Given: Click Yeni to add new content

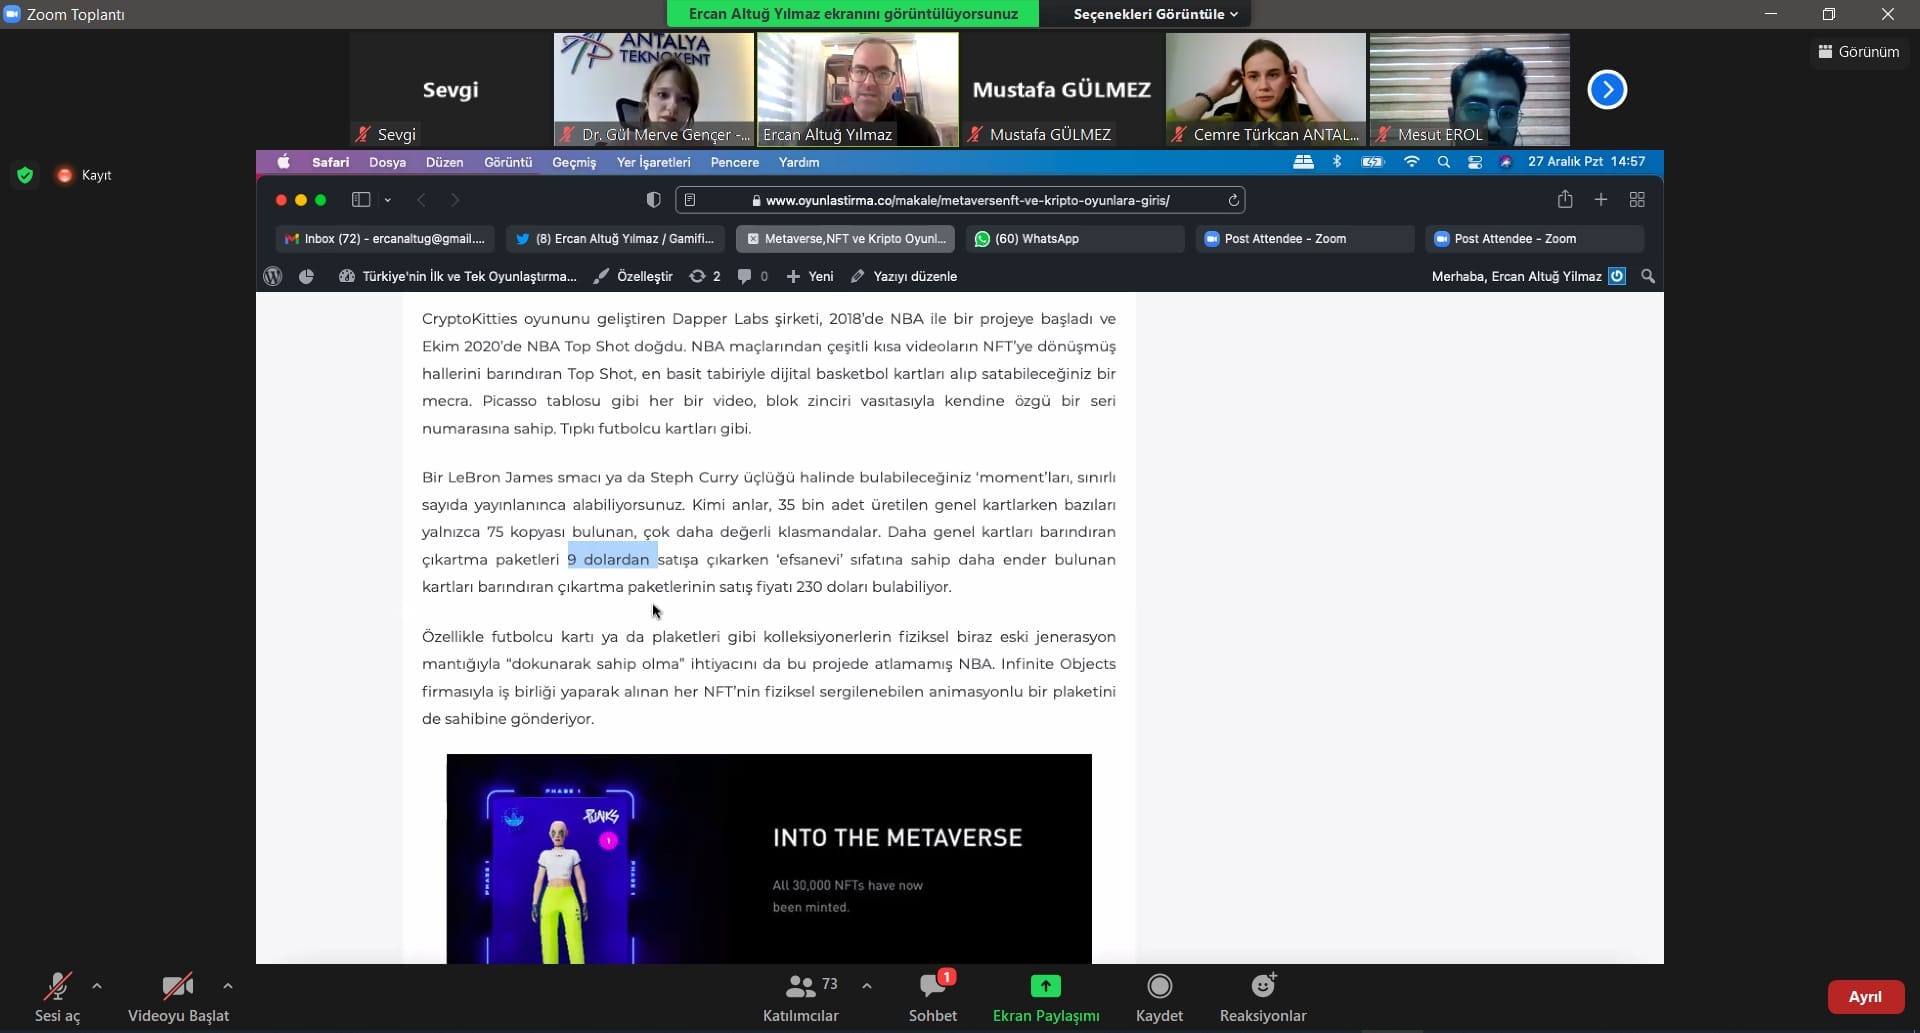Looking at the screenshot, I should click(x=810, y=276).
